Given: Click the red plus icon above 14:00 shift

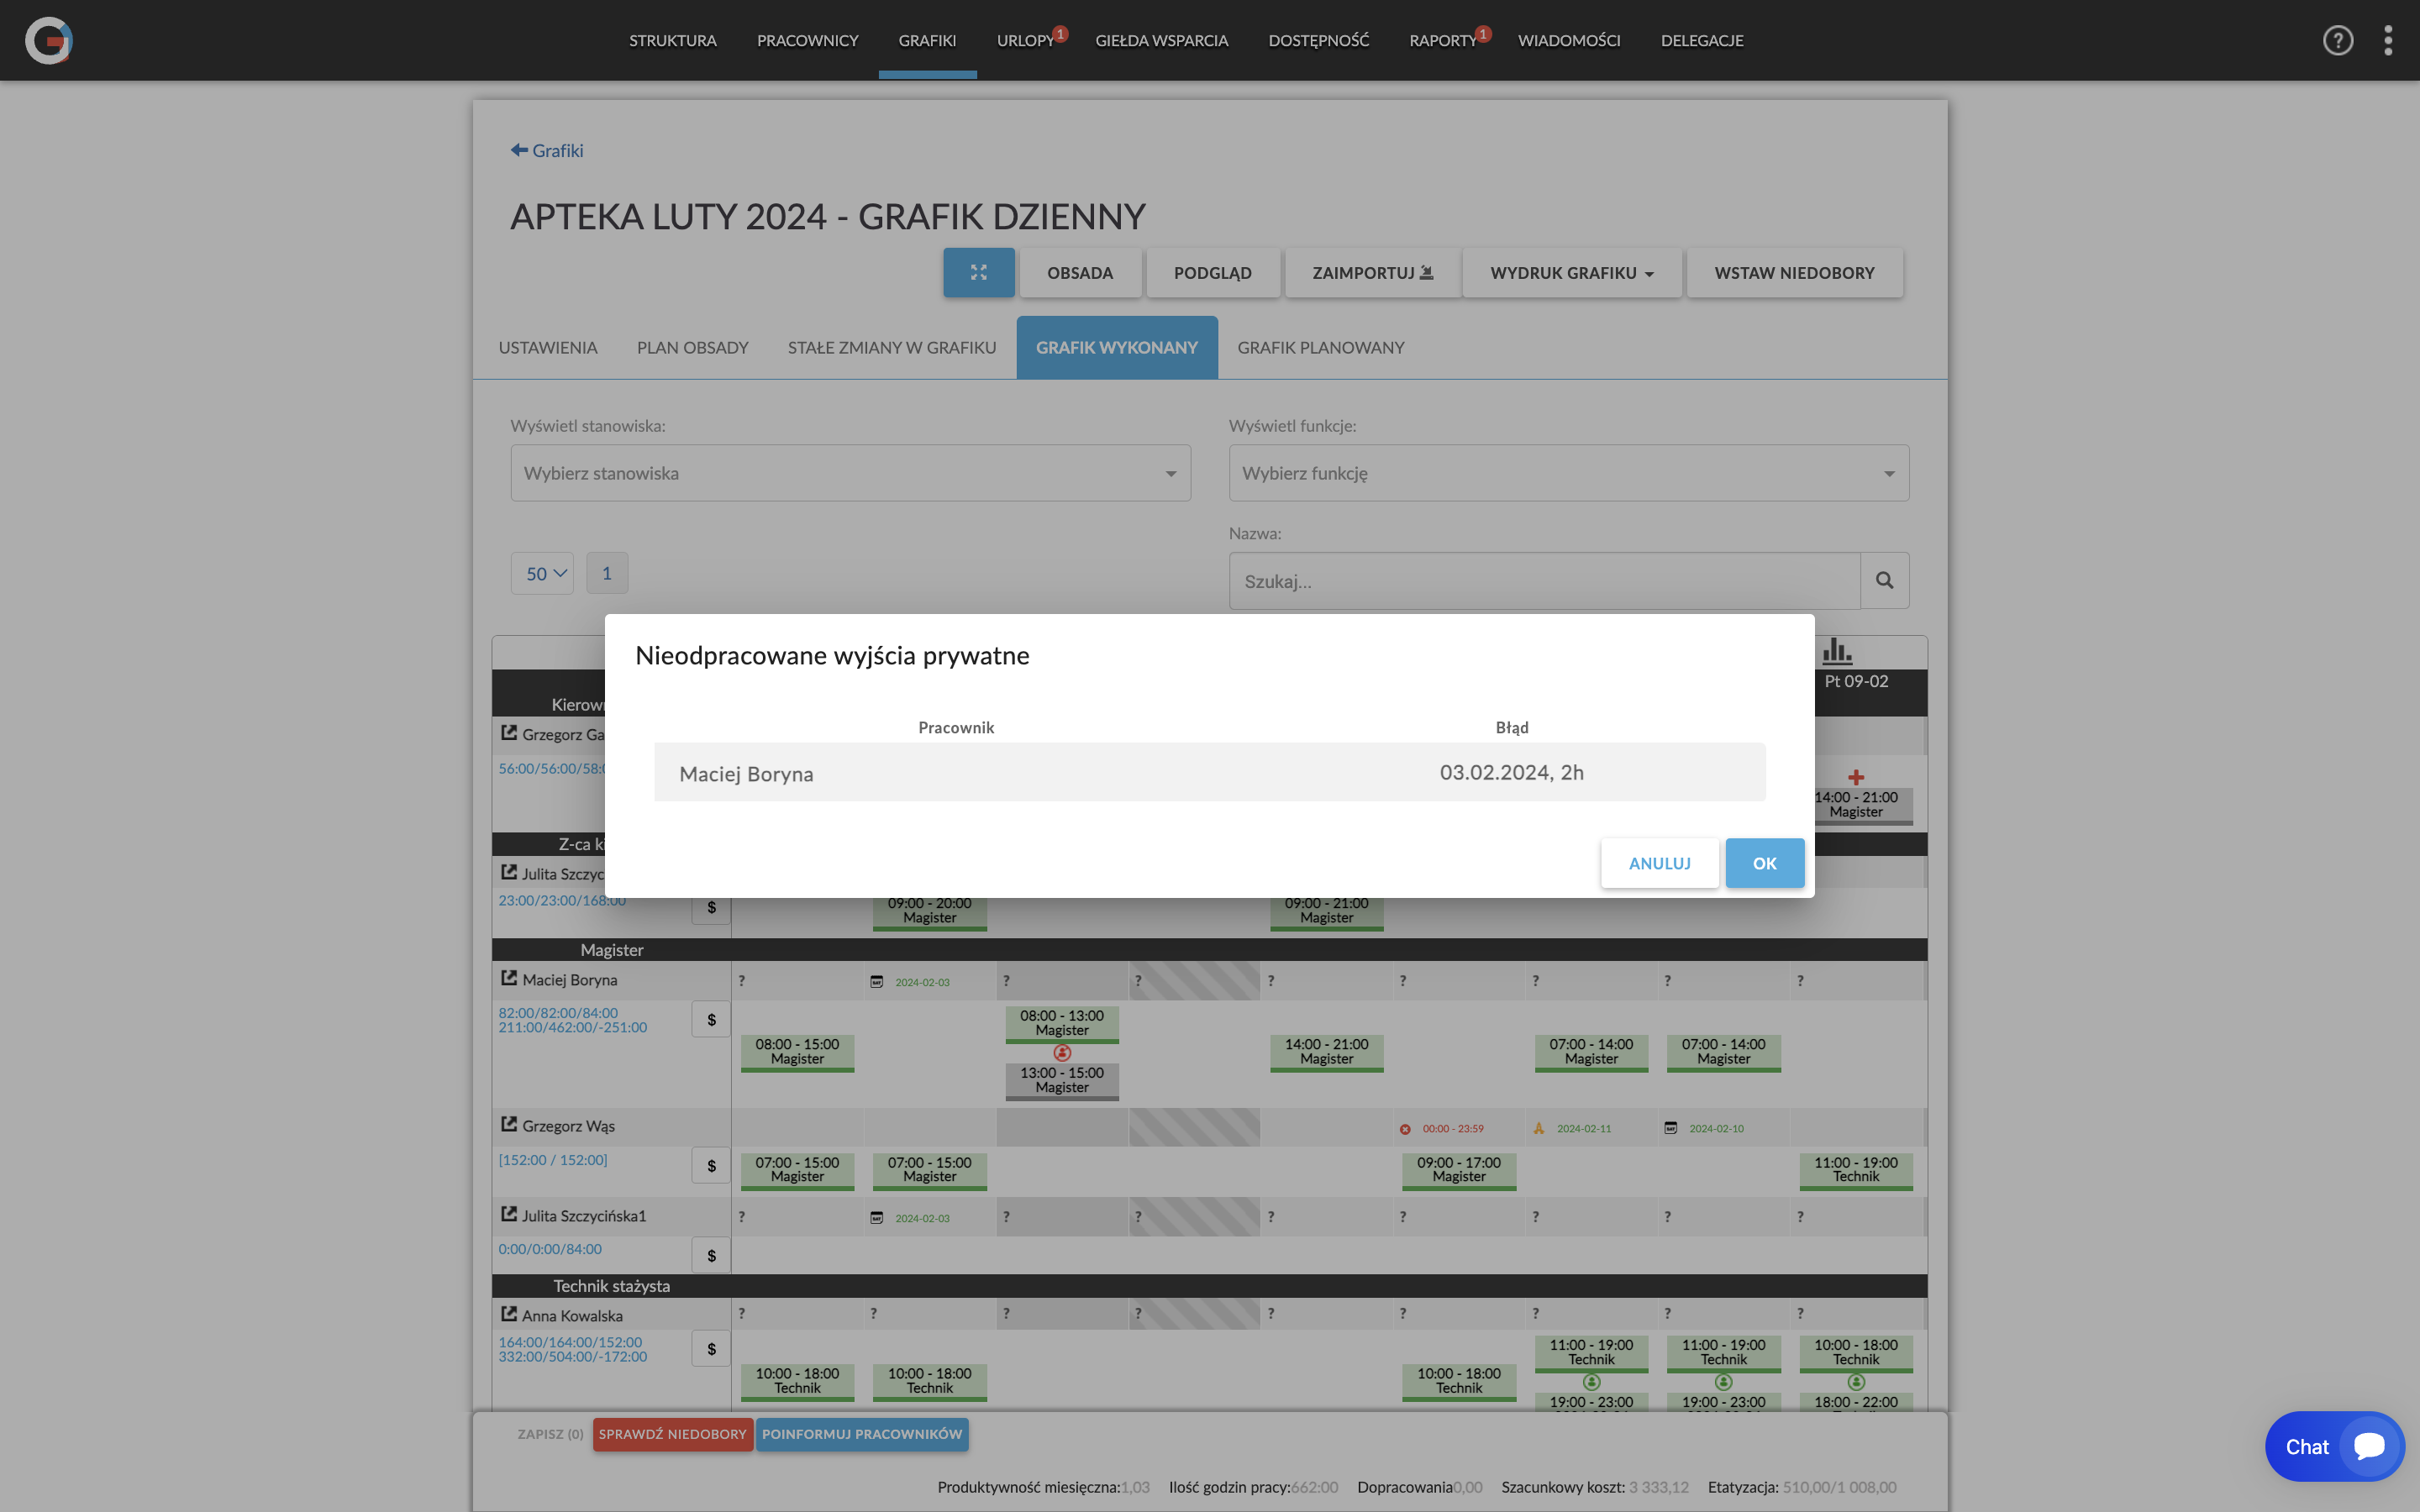Looking at the screenshot, I should click(1856, 777).
